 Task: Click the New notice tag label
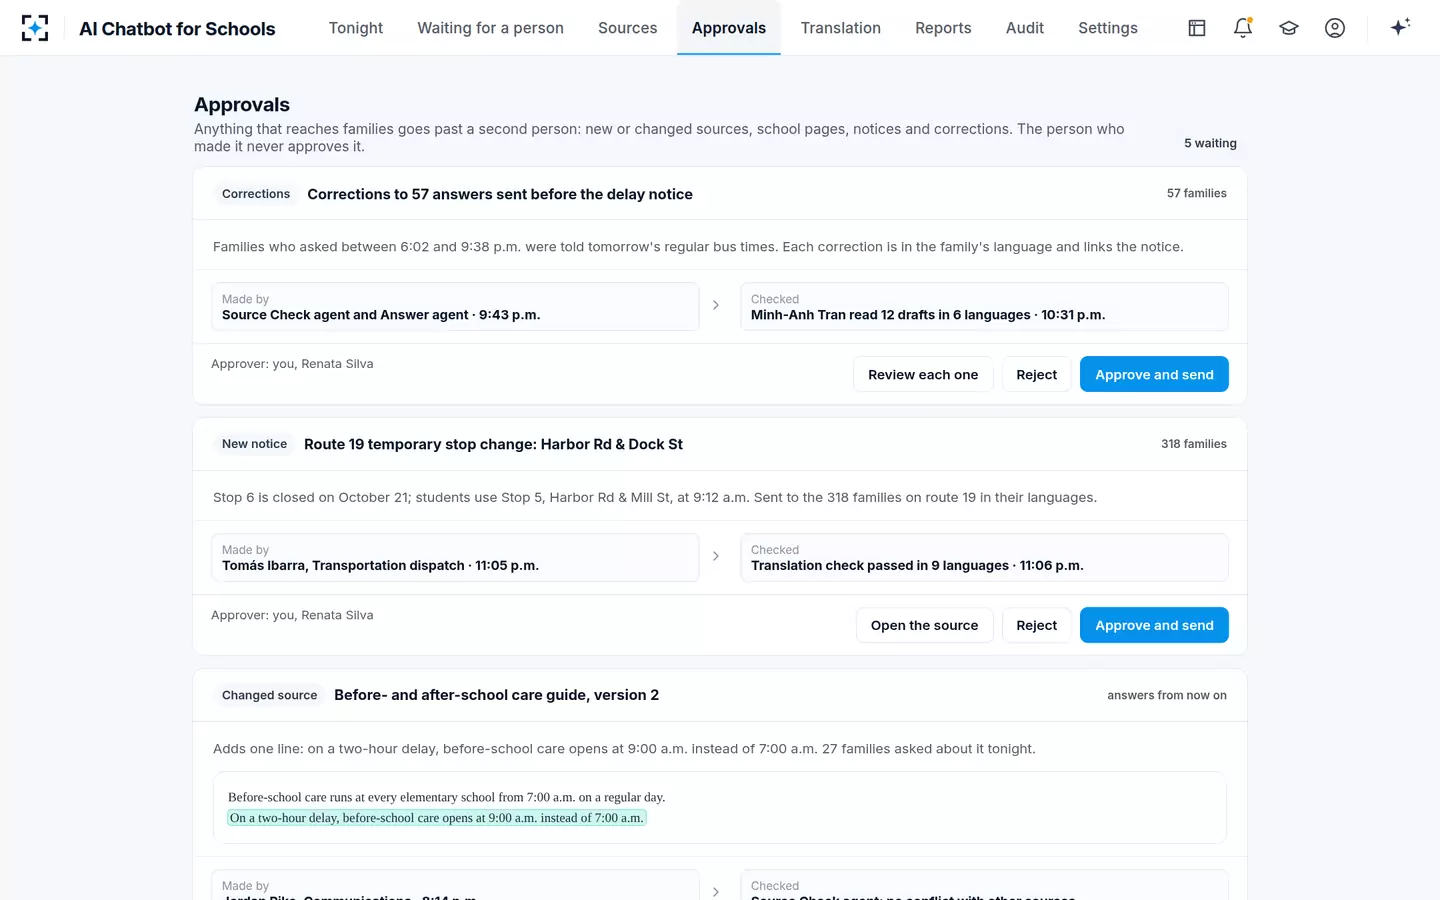coord(254,444)
